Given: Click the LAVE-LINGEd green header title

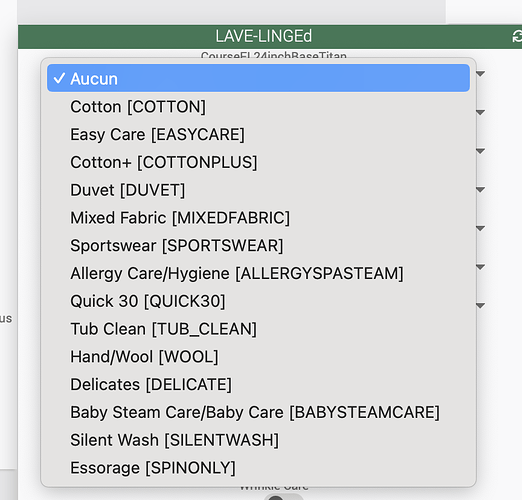Looking at the screenshot, I should (263, 36).
